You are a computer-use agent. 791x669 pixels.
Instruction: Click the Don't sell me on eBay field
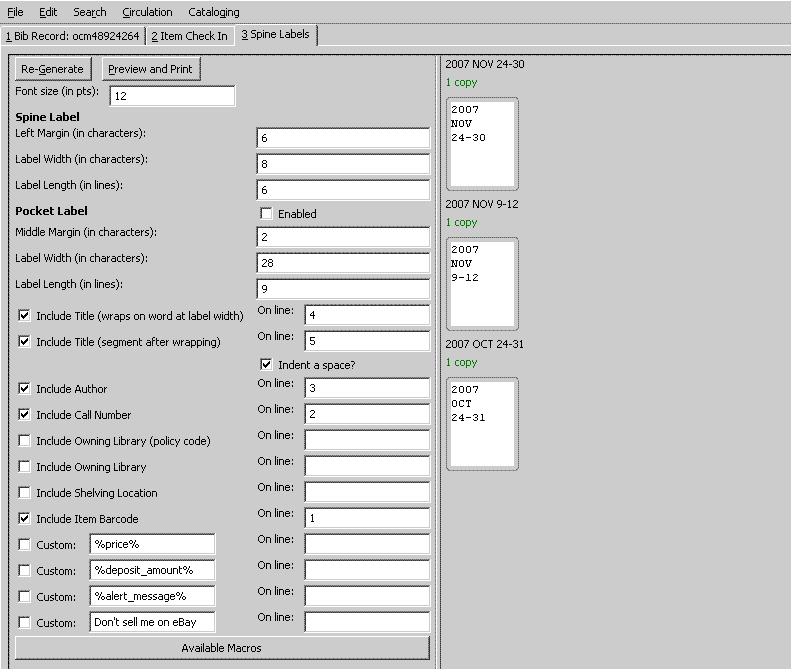tap(152, 622)
